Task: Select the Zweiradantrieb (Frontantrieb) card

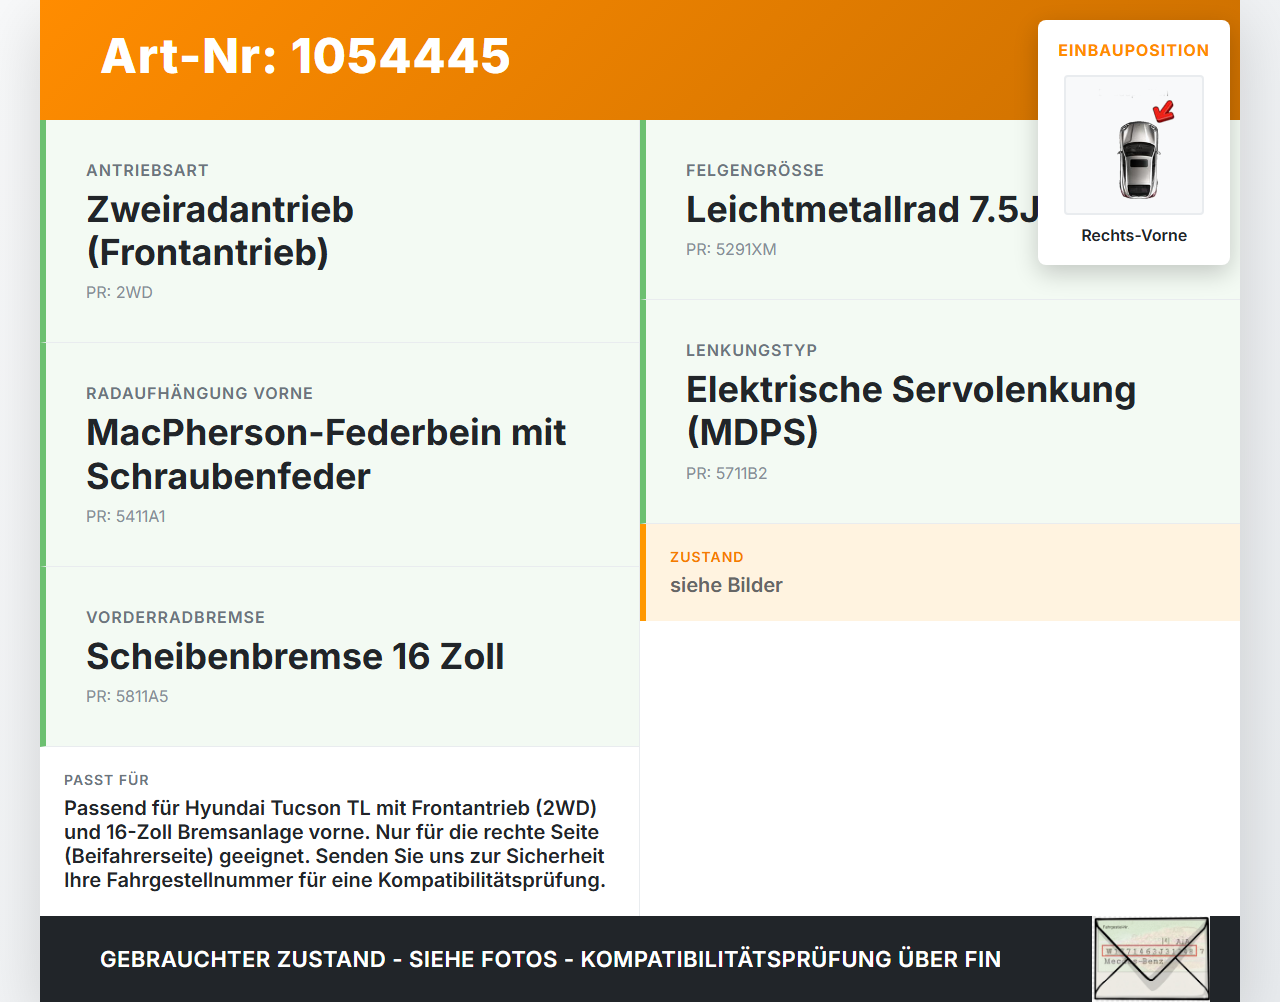Action: (340, 231)
